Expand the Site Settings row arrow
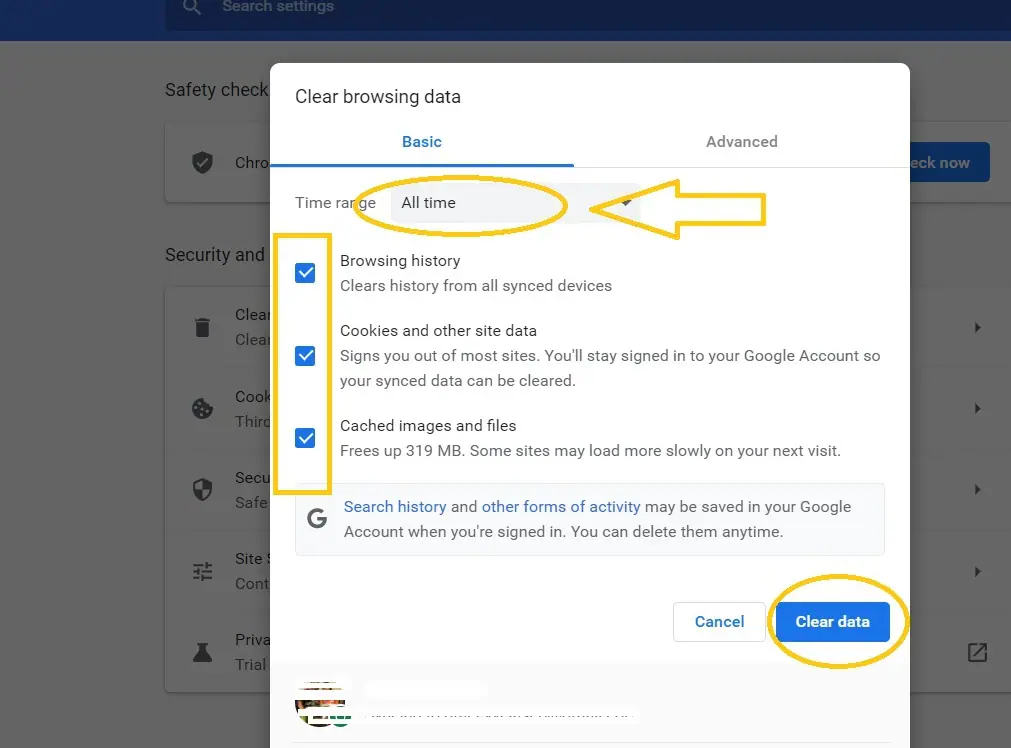Screen dimensions: 1011x748 coord(977,571)
